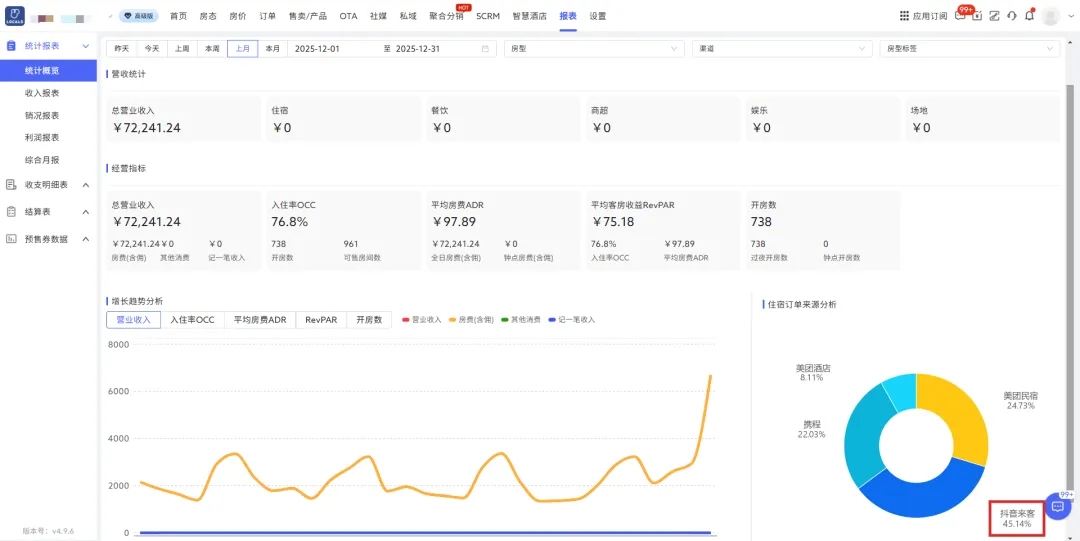
Task: Expand the 收支明细表 sidebar section
Action: coord(48,184)
